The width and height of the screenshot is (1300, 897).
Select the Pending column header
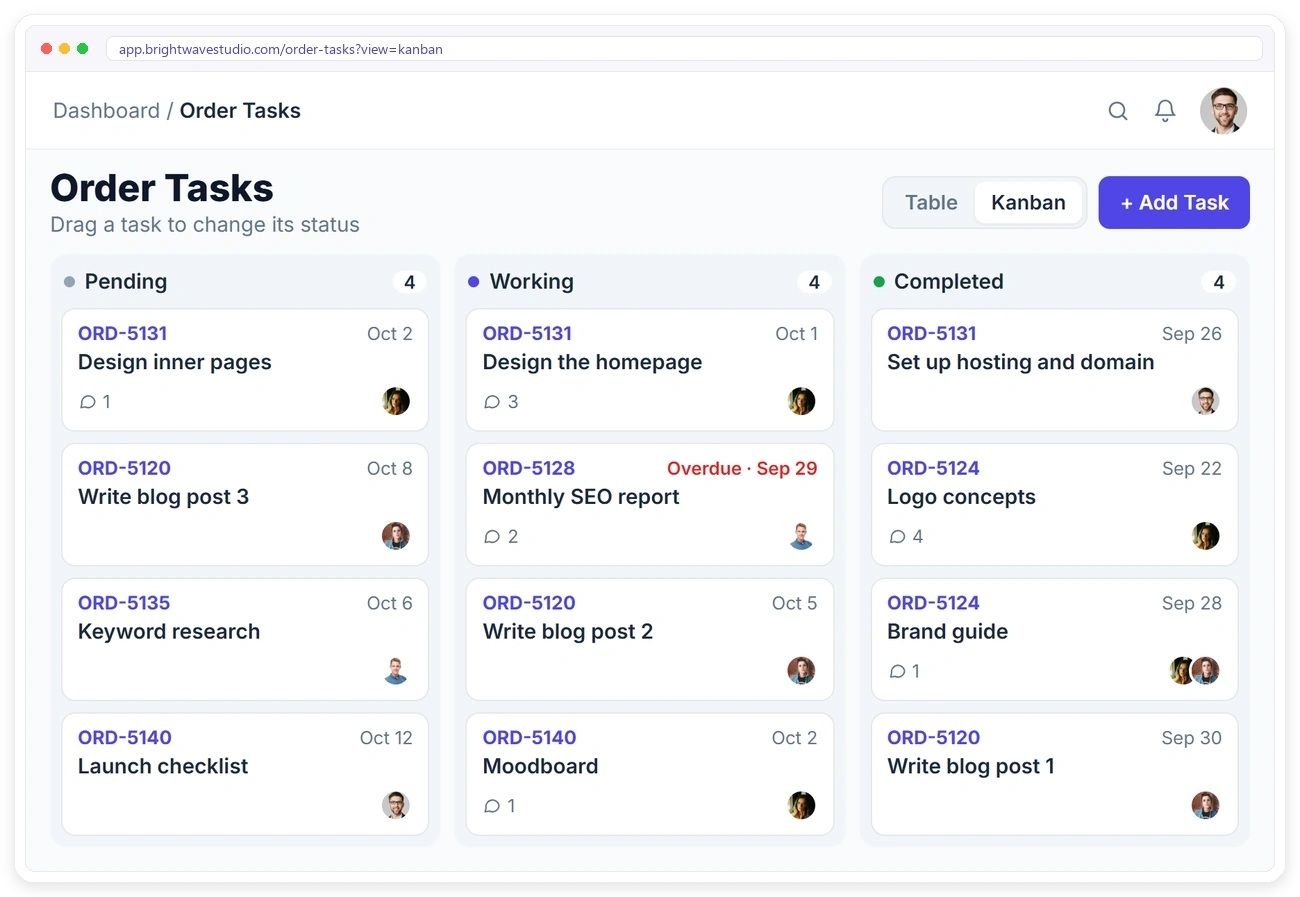pos(245,282)
